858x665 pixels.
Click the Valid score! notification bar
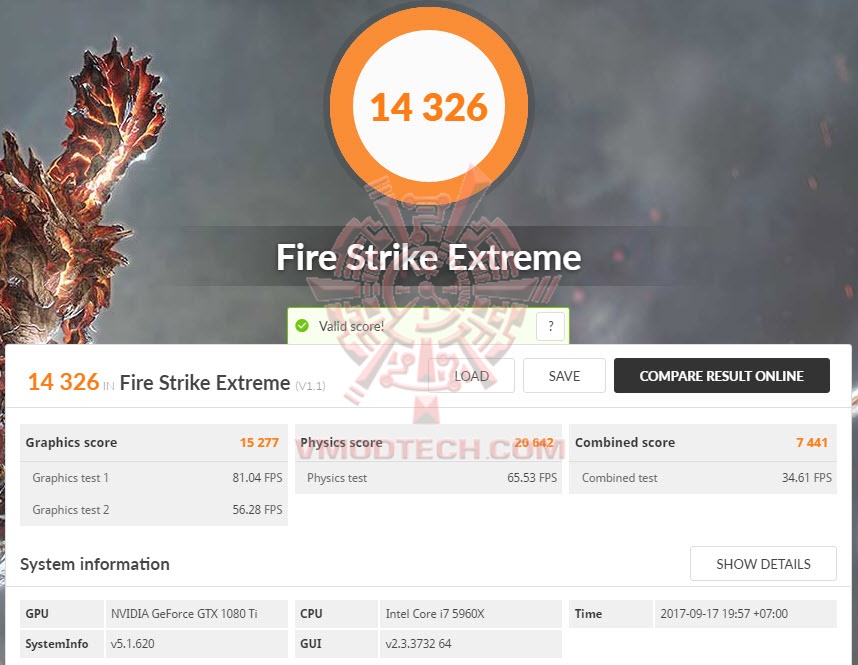coord(428,326)
